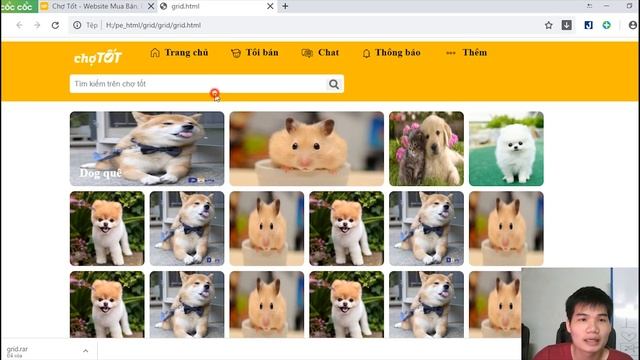Close the Chợ Tốt browser tab
The width and height of the screenshot is (640, 360).
(x=151, y=6)
